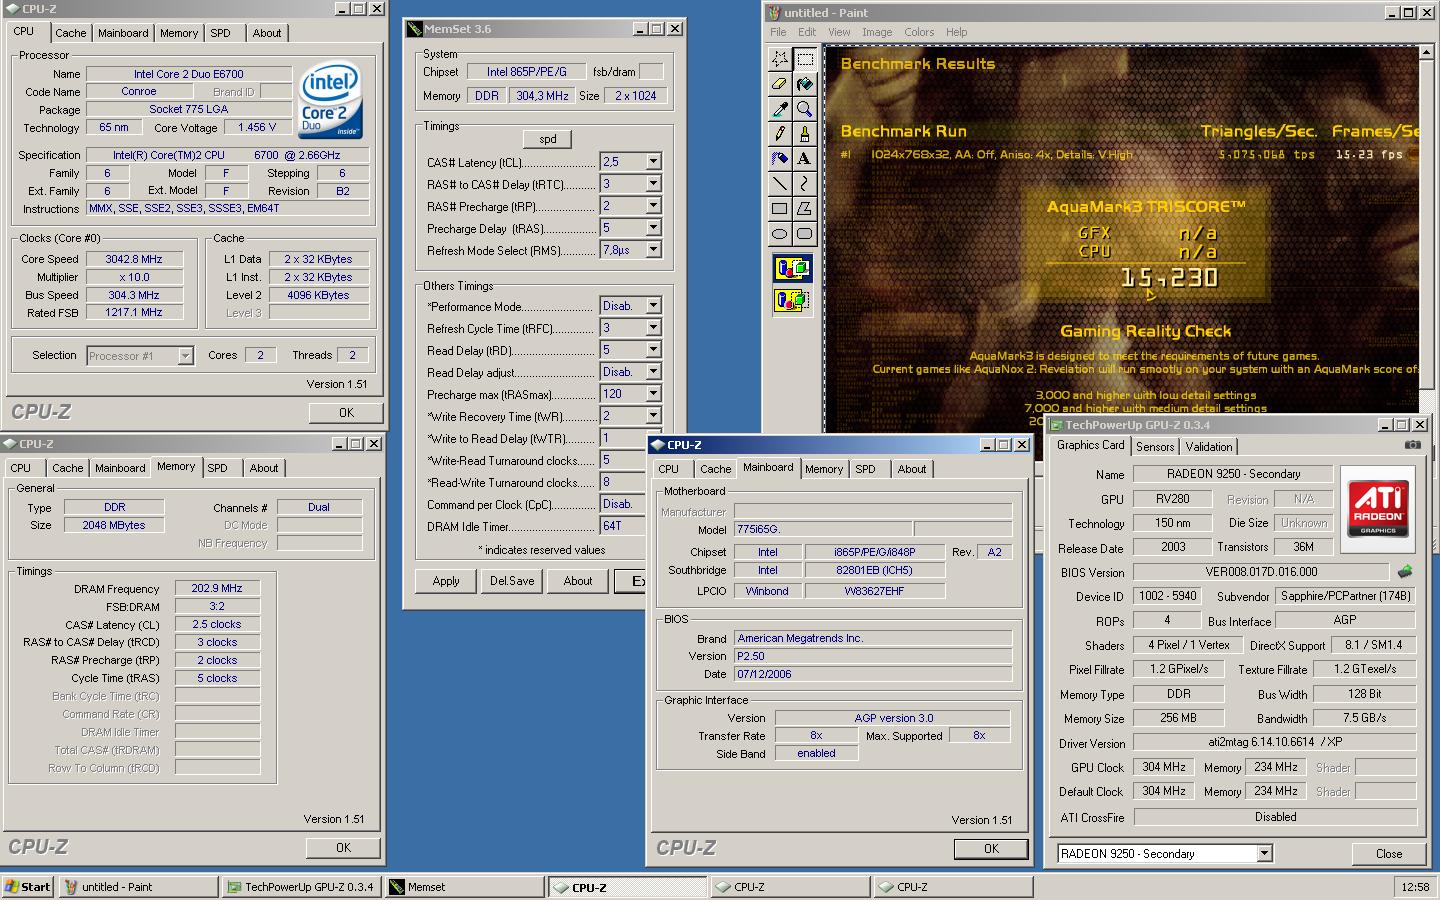This screenshot has height=900, width=1440.
Task: Switch to untitled - Paint taskbar button
Action: coord(138,887)
